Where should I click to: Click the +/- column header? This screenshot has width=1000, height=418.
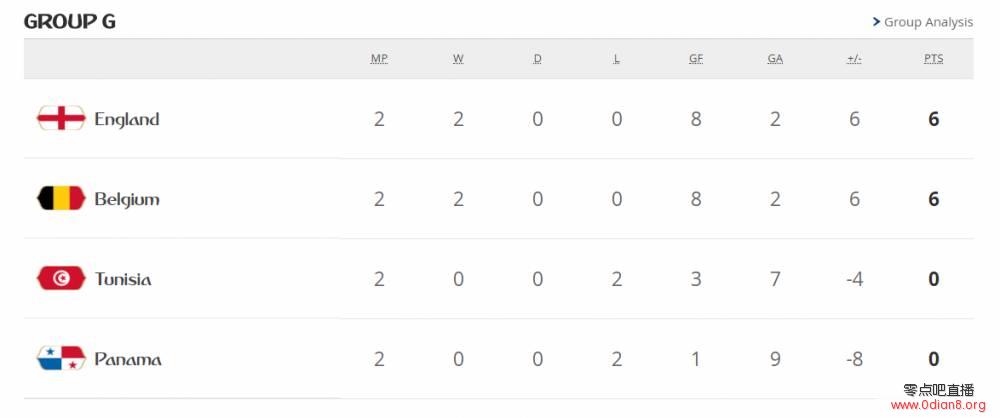click(x=855, y=59)
